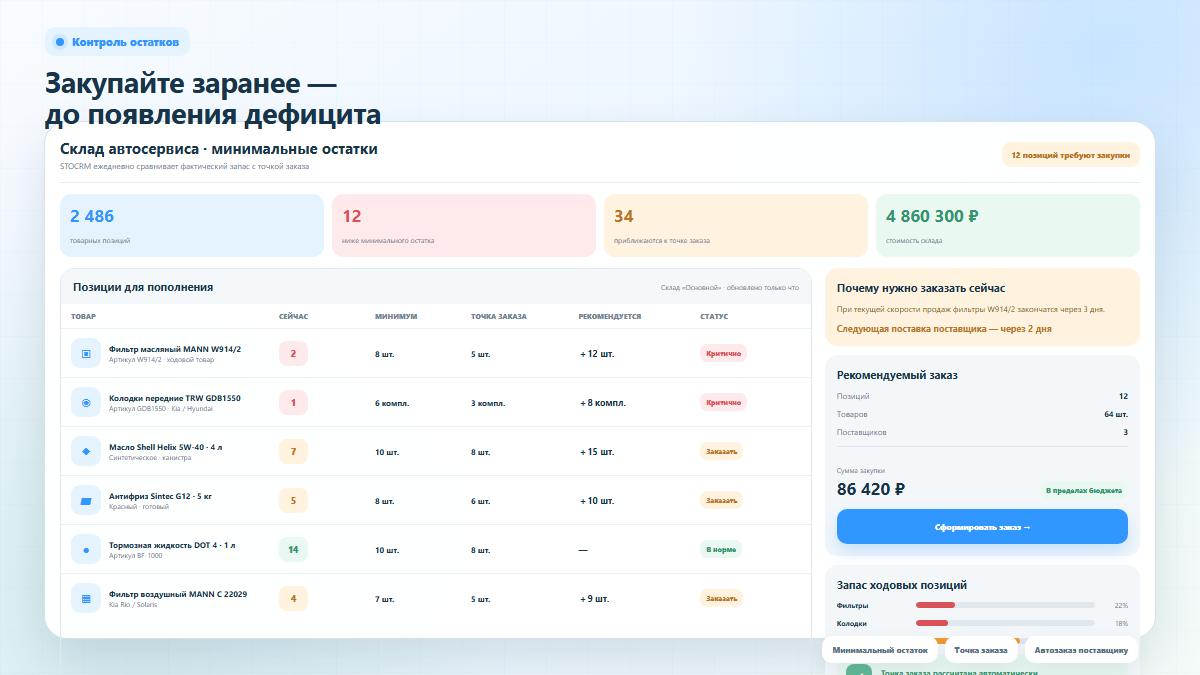Viewport: 1200px width, 675px height.
Task: Select the 12 ниже минимального остатка card
Action: [464, 226]
